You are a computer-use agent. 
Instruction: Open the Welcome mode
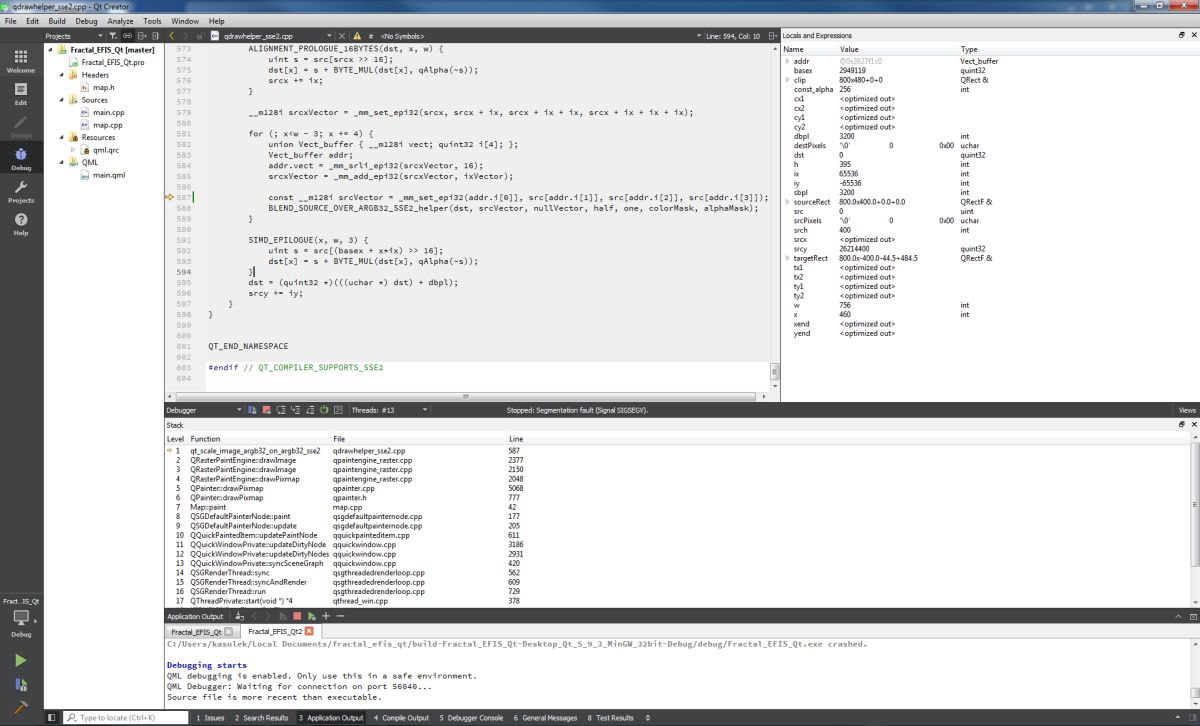[x=21, y=61]
